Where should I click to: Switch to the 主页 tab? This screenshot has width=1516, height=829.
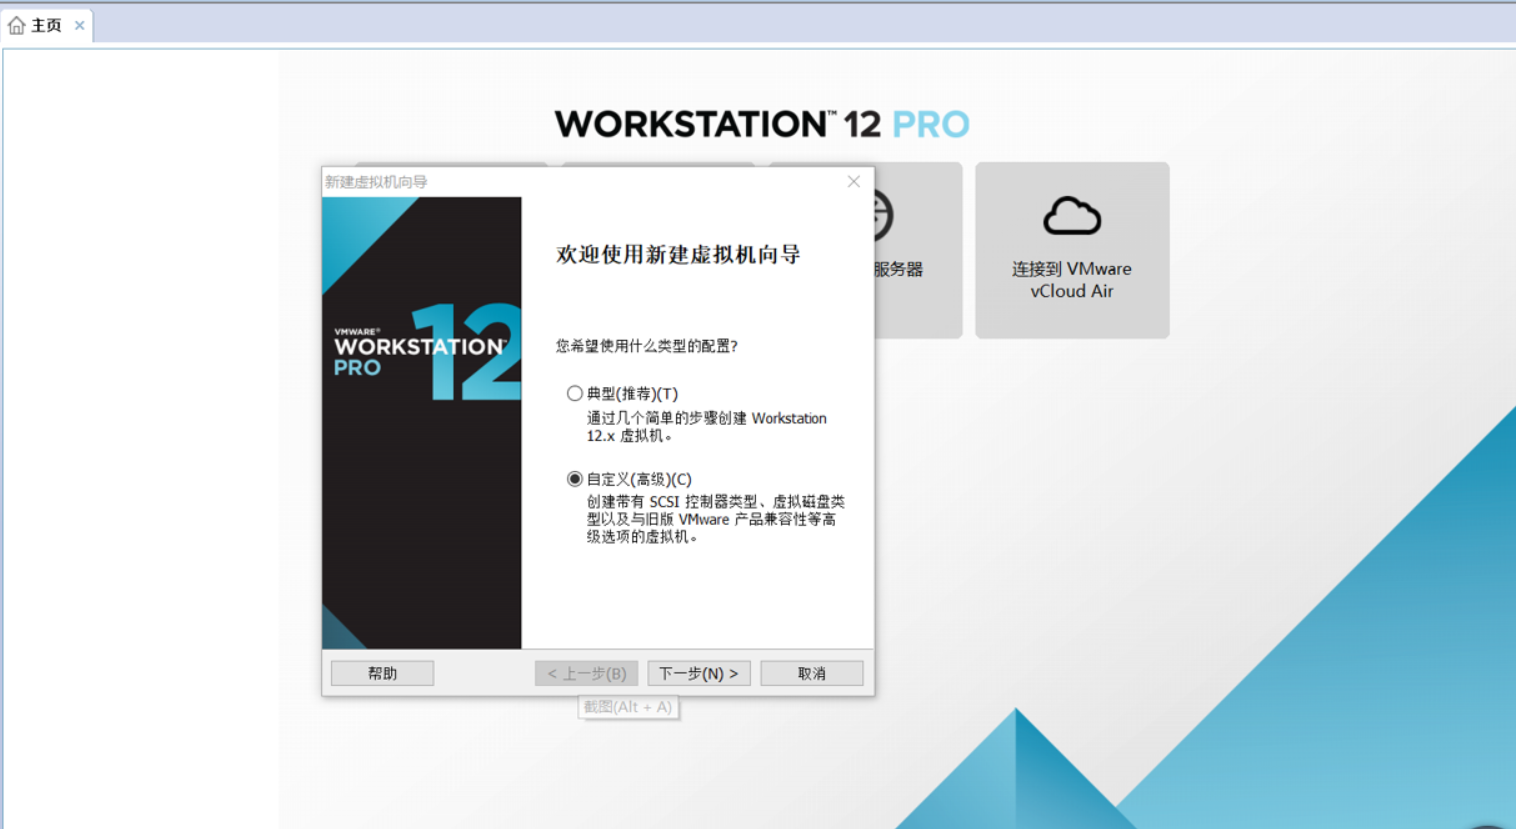tap(46, 25)
